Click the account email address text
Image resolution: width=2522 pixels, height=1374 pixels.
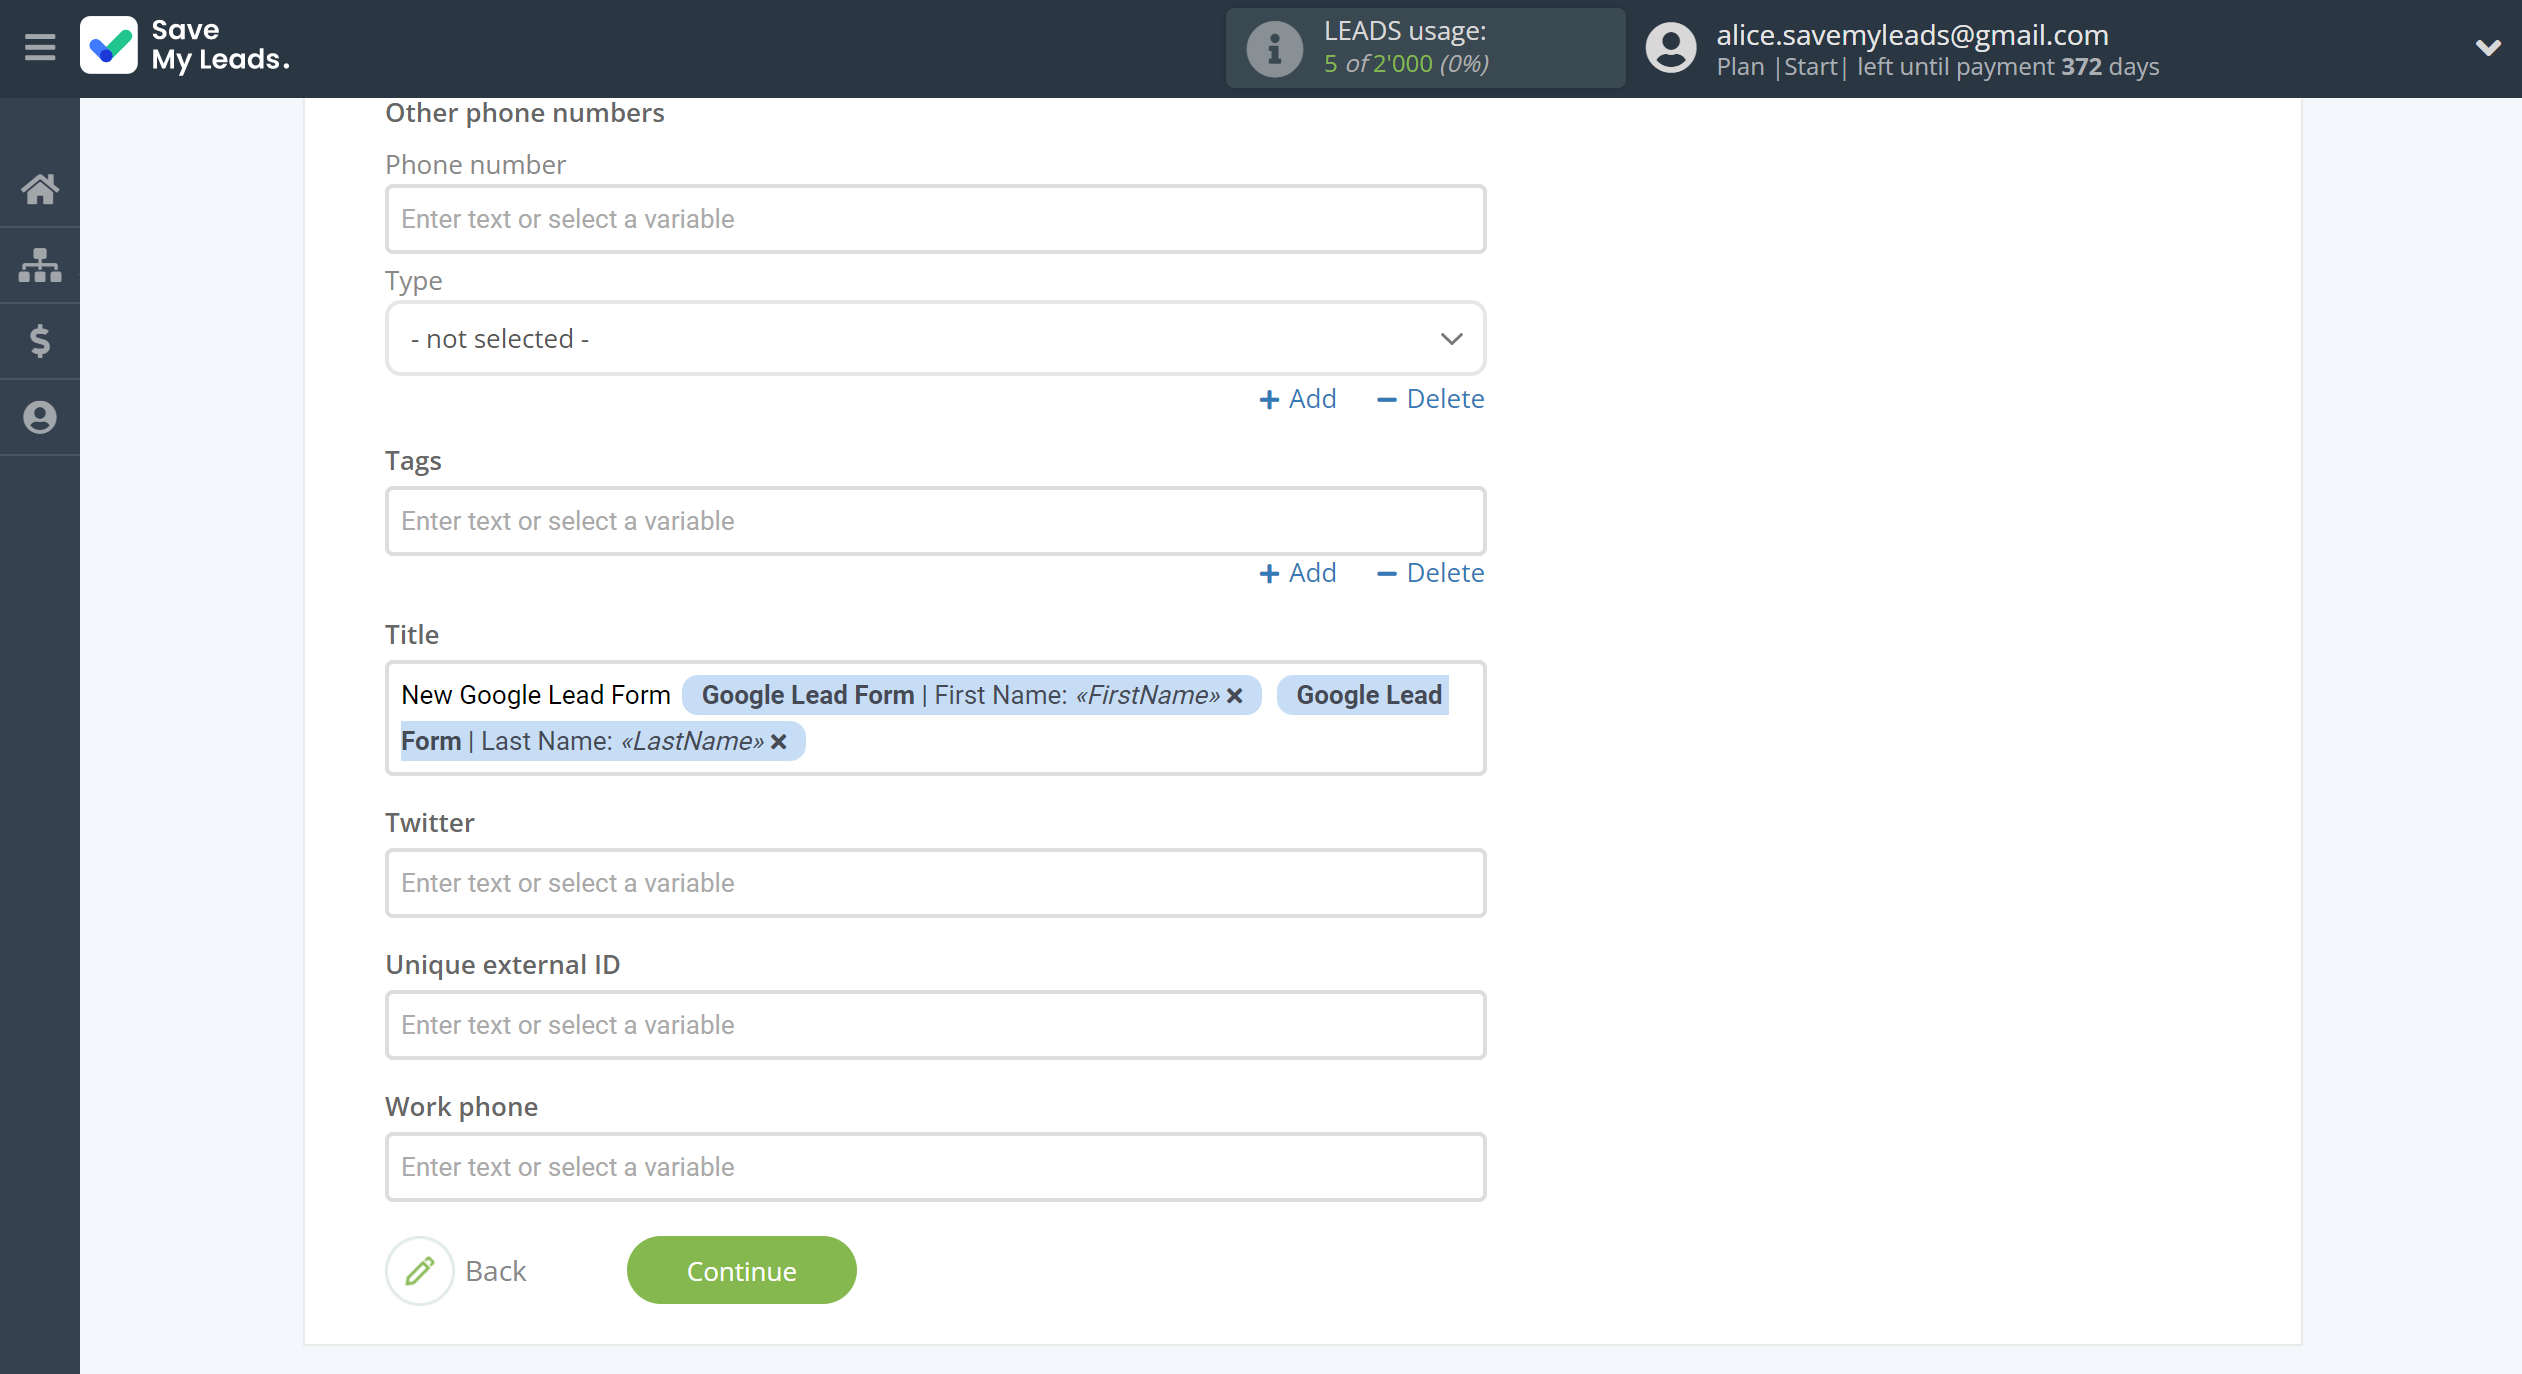coord(1912,34)
